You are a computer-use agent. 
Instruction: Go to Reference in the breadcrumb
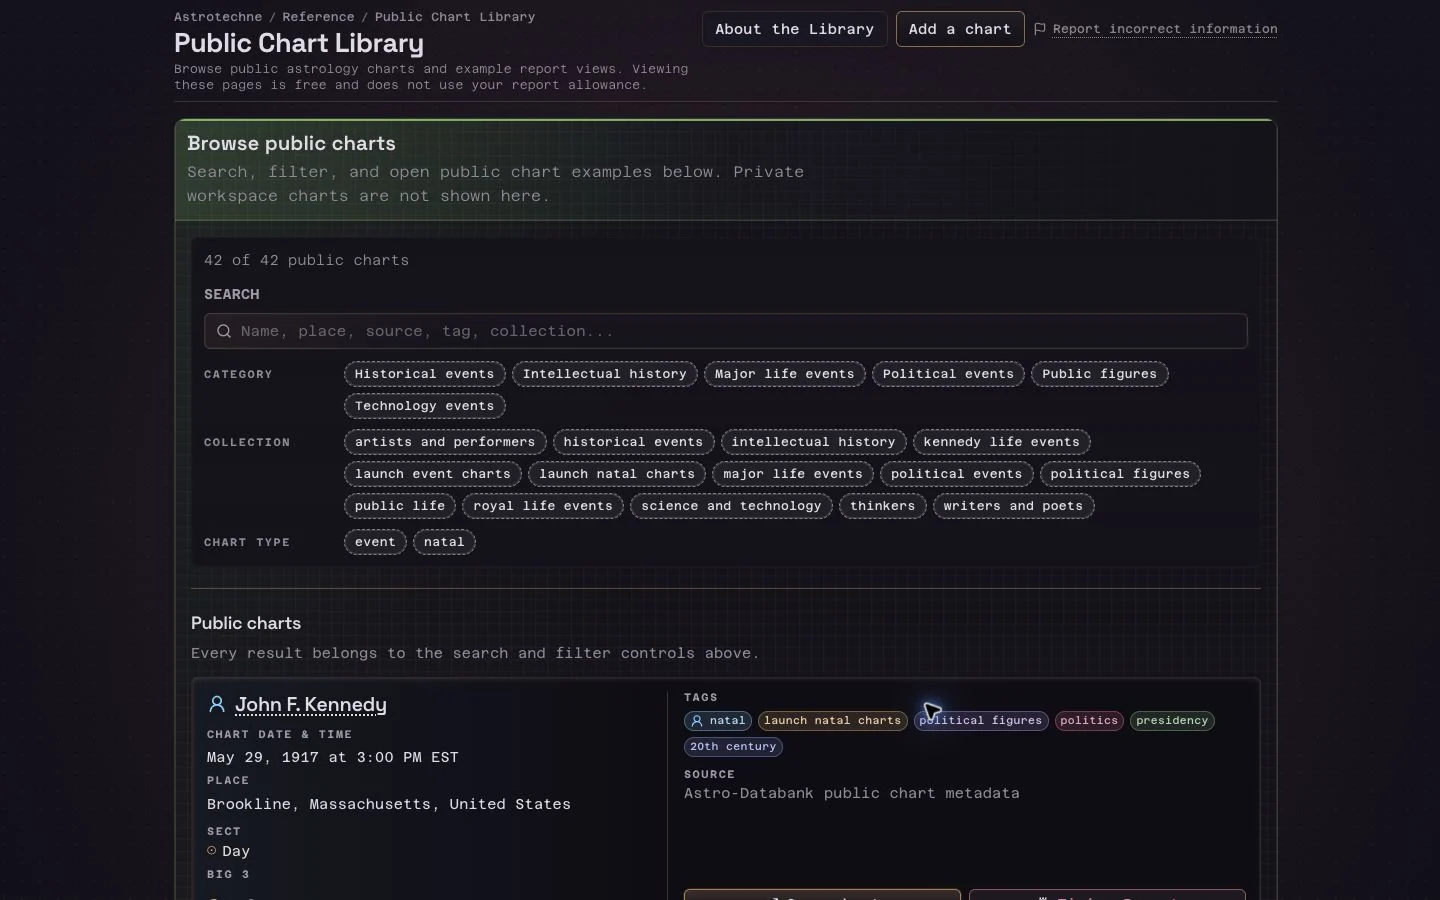[x=318, y=17]
